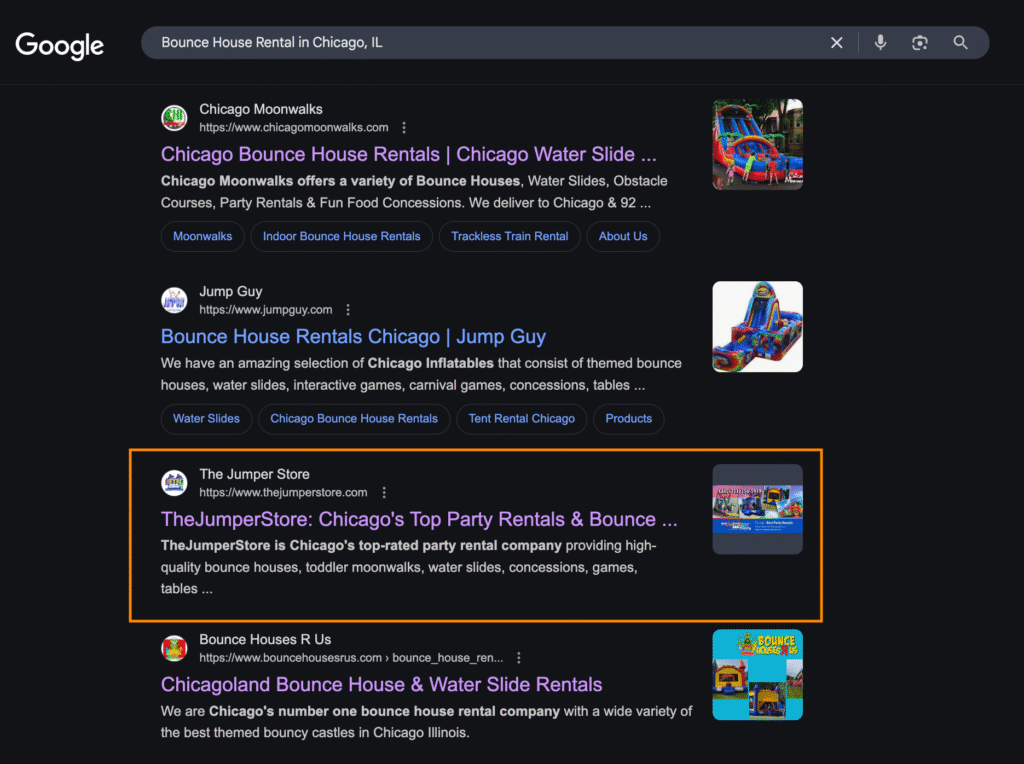Select Indoor Bounce House Rentals sitelink
The height and width of the screenshot is (764, 1024).
(342, 236)
